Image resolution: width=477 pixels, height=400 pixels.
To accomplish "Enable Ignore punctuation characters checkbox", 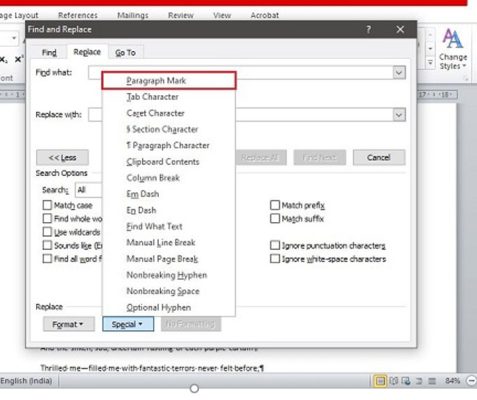I will point(275,245).
